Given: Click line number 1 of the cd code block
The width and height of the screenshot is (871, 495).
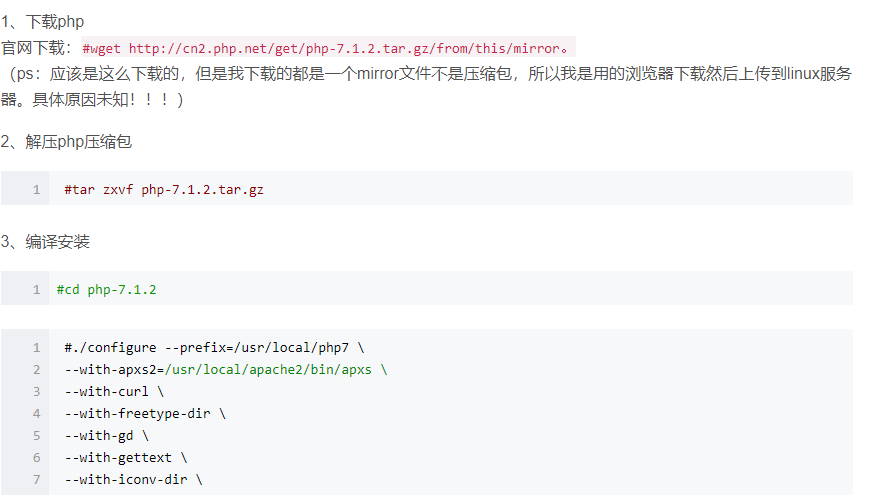Looking at the screenshot, I should 37,290.
